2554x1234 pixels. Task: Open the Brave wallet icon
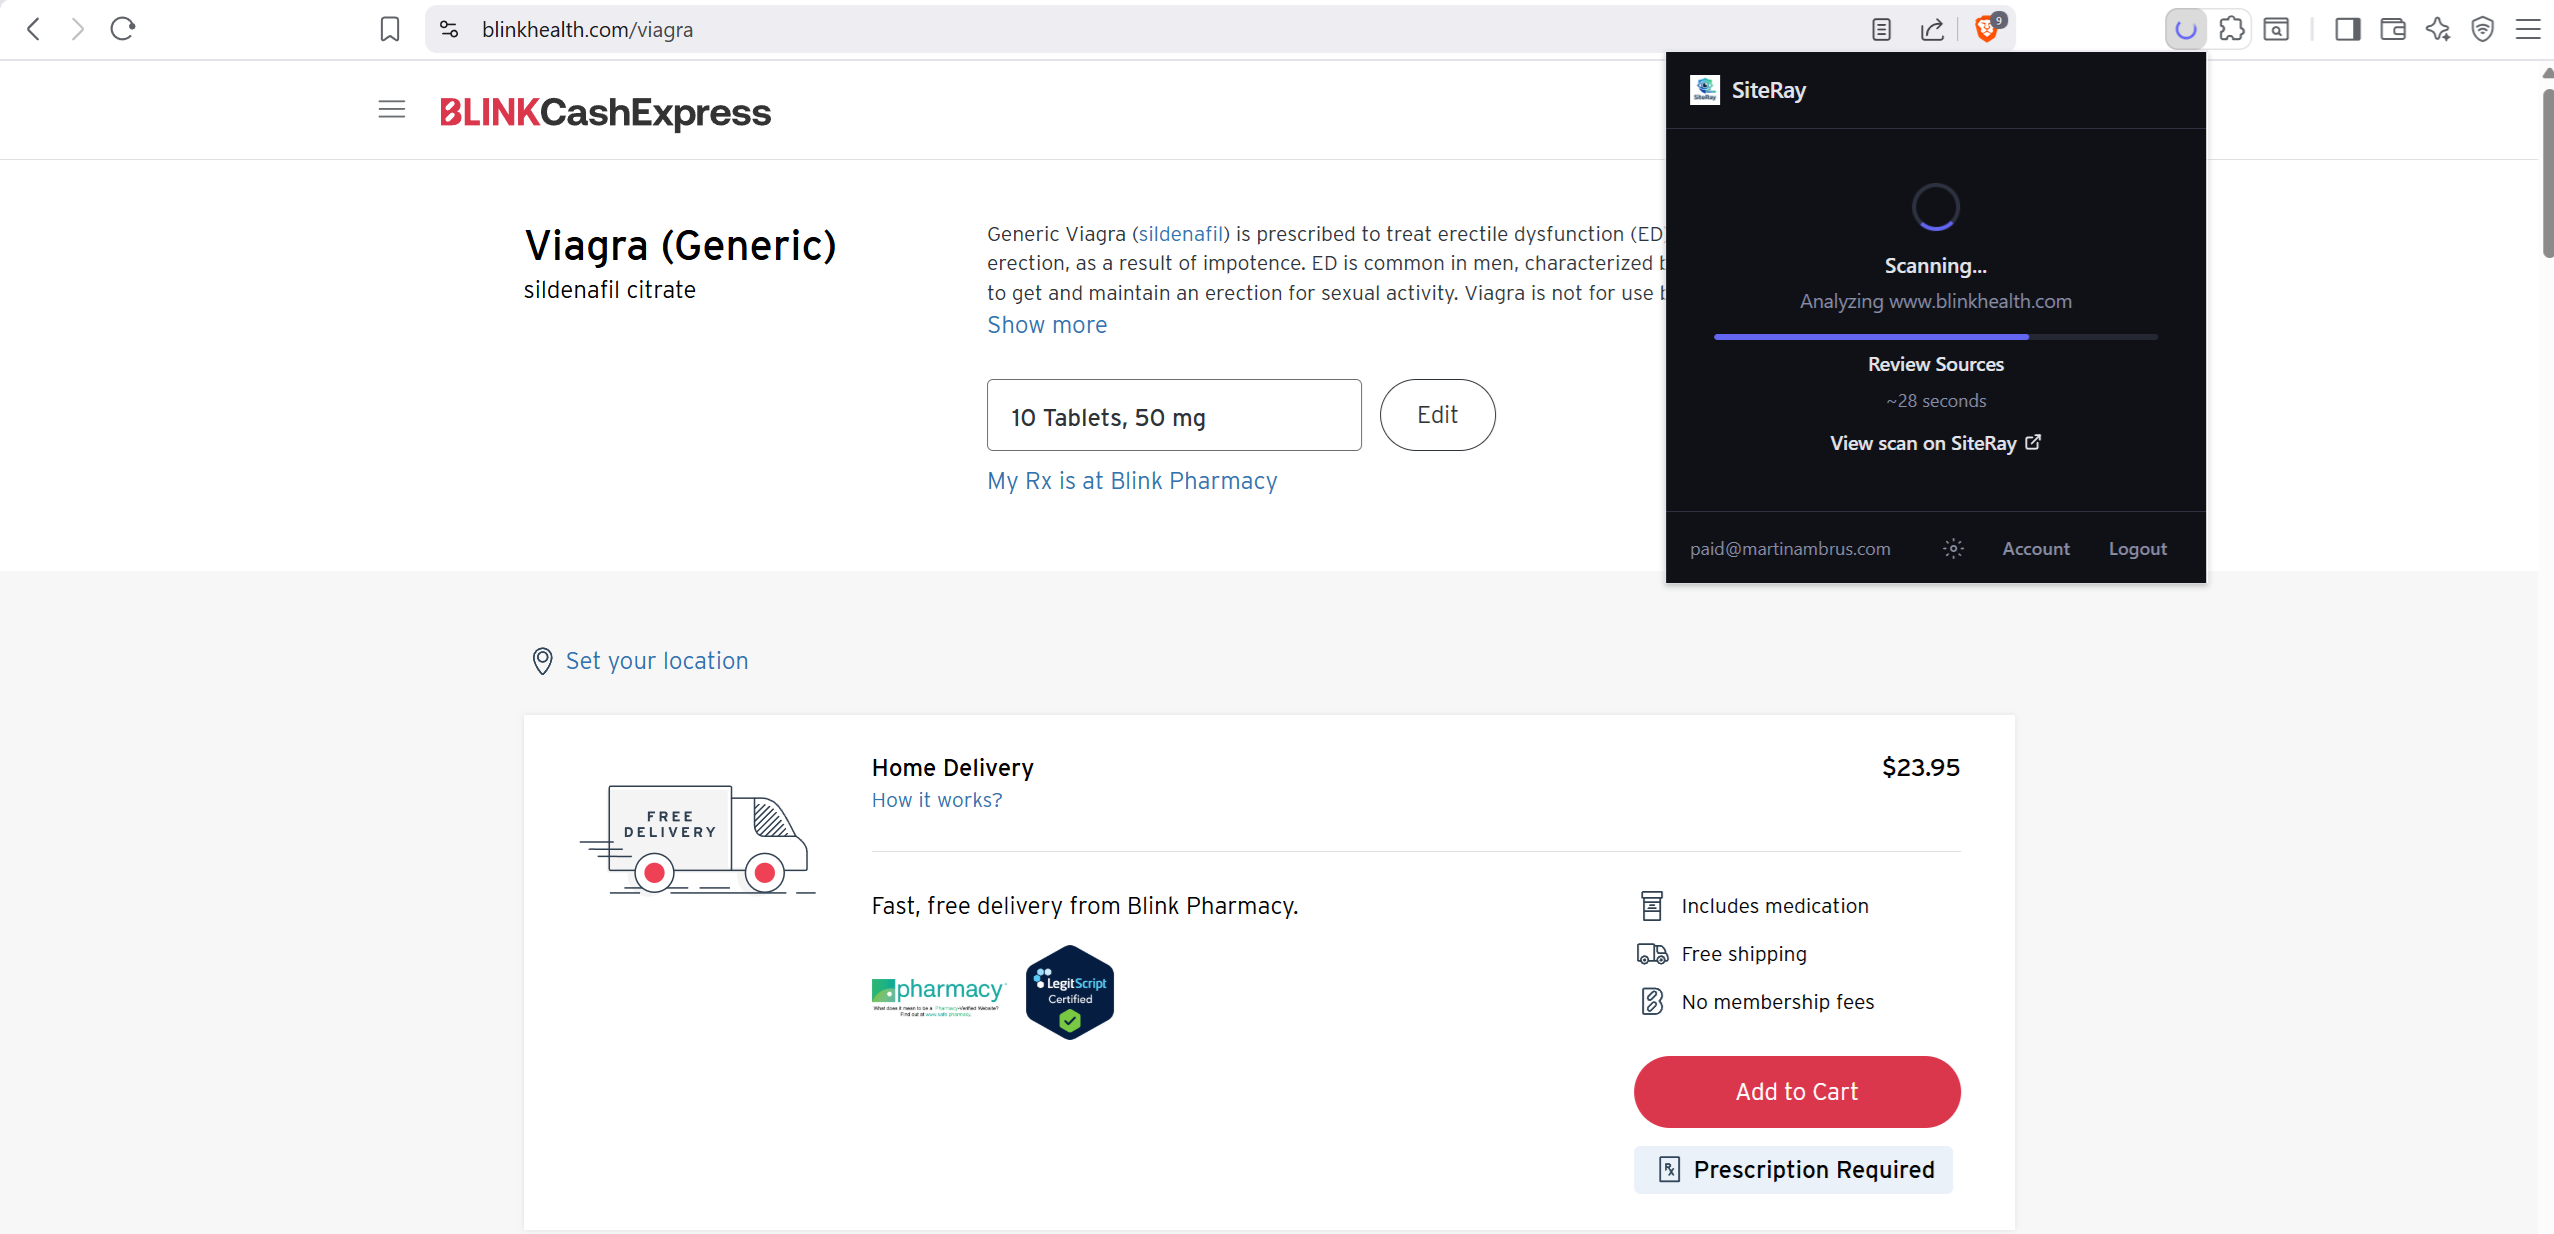point(2393,29)
